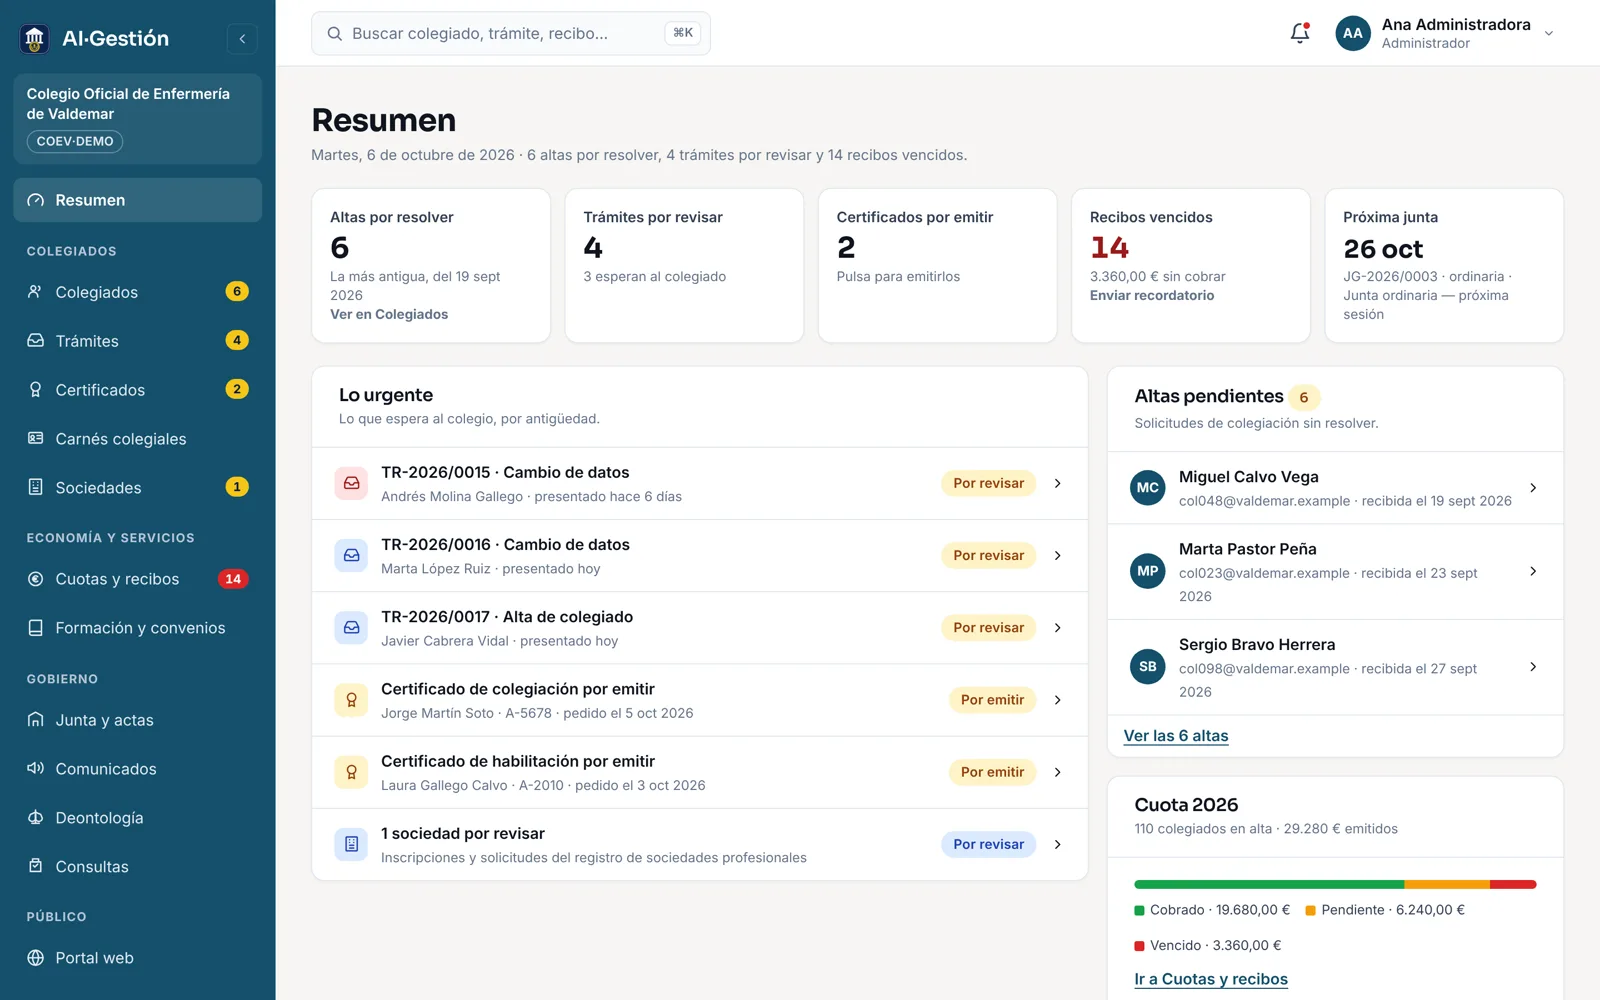This screenshot has height=1000, width=1600.
Task: Click Ir a Cuotas y recibos link
Action: [x=1211, y=979]
